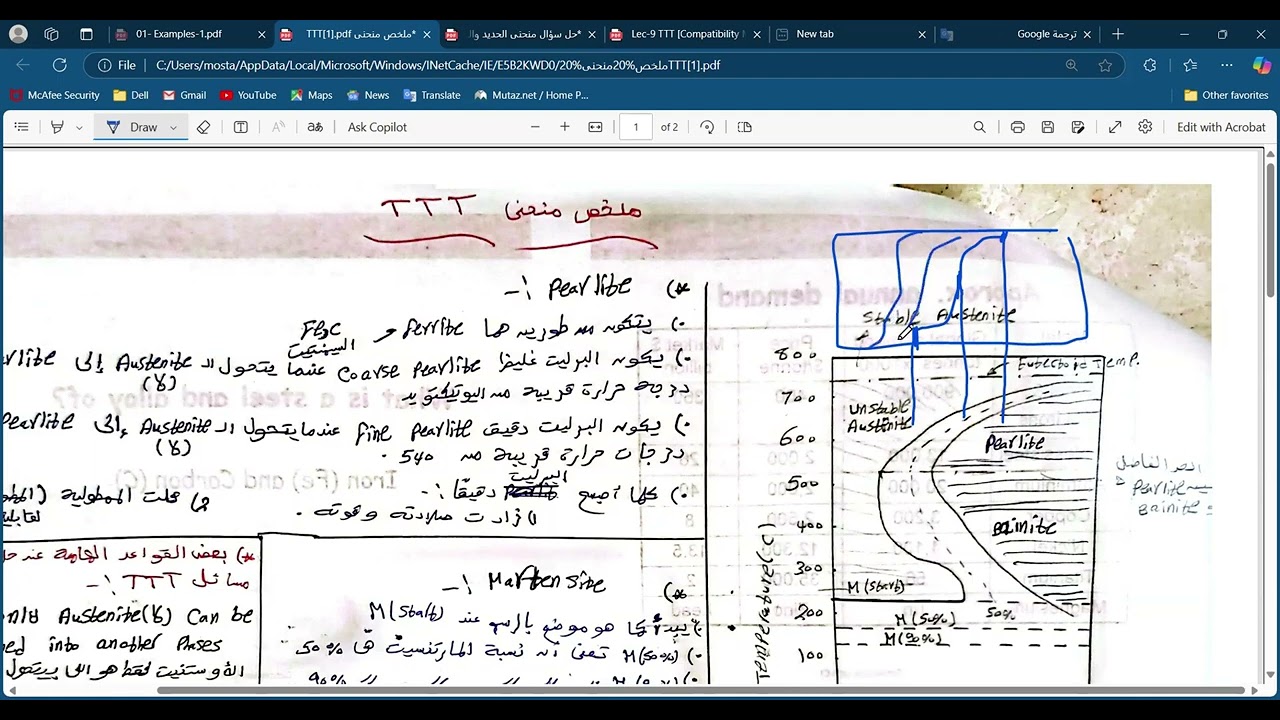Close the New tab tab
The width and height of the screenshot is (1280, 720).
(x=922, y=34)
